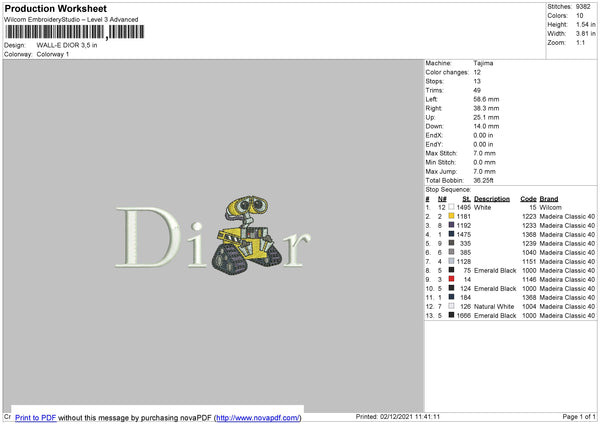Pick the navy swatch with 1475 stitches
The width and height of the screenshot is (600, 424).
point(452,234)
